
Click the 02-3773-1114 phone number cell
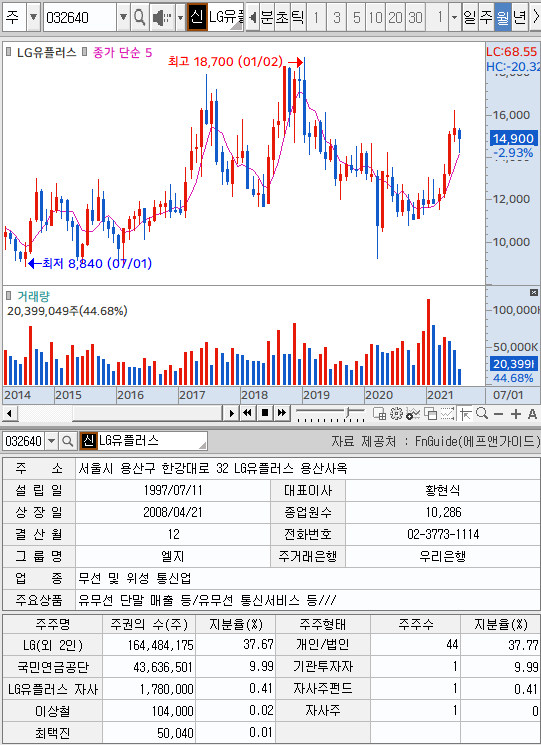443,534
